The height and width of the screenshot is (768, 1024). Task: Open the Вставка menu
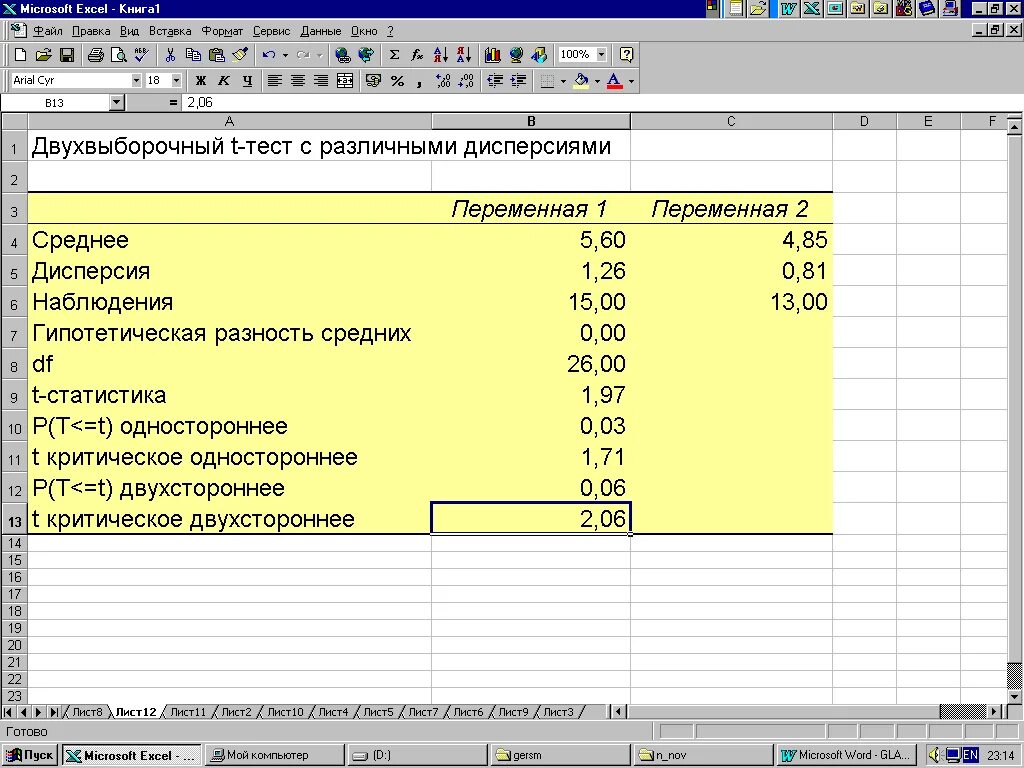(170, 31)
